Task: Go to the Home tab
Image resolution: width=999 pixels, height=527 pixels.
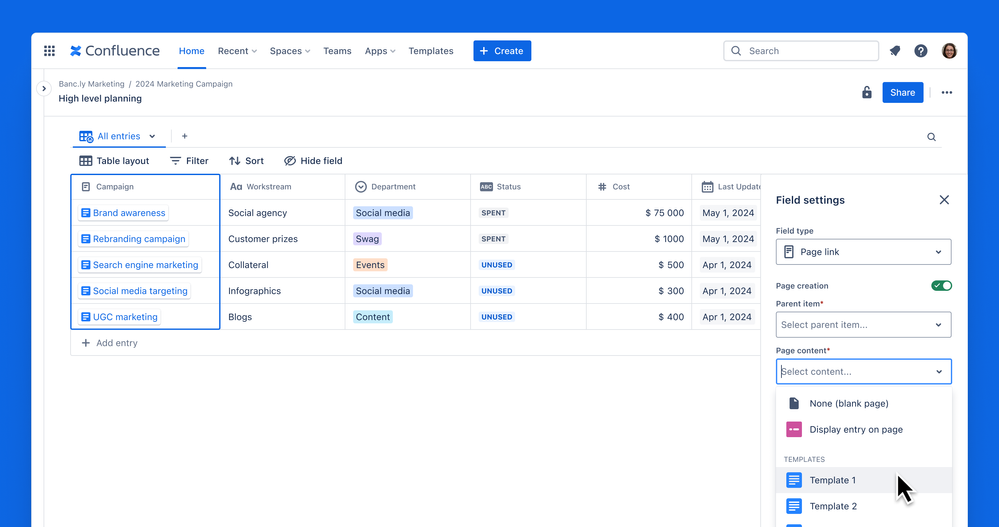Action: pos(191,51)
